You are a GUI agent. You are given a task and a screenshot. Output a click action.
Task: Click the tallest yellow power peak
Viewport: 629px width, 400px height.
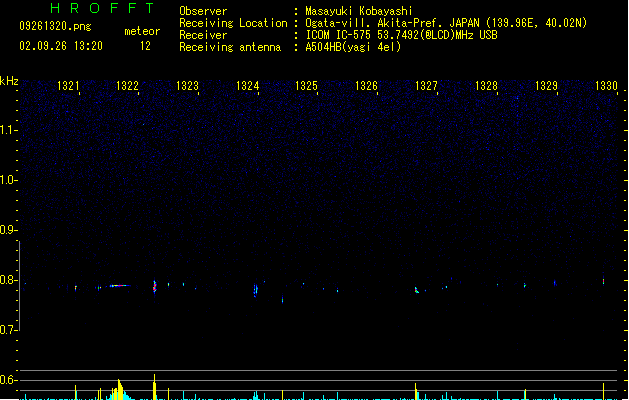click(x=154, y=387)
